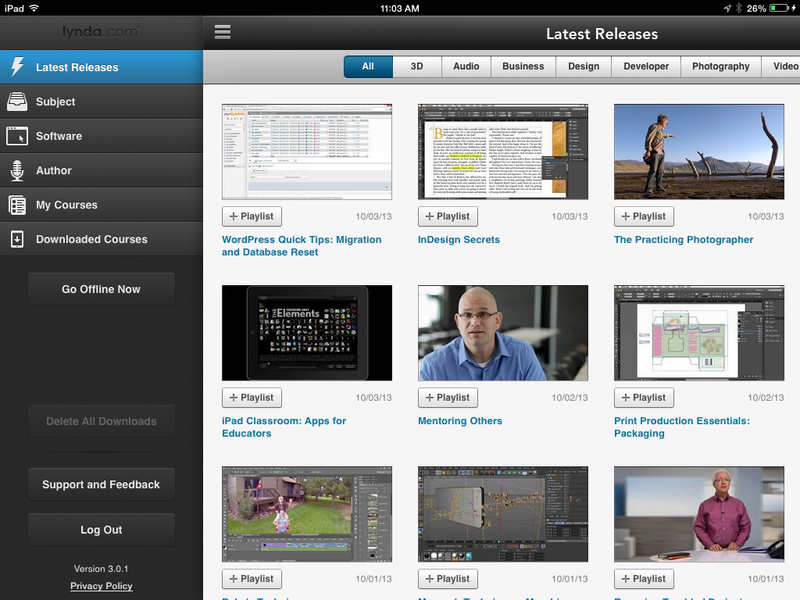Screen dimensions: 800x600
Task: Open the Software window icon
Action: pos(17,136)
